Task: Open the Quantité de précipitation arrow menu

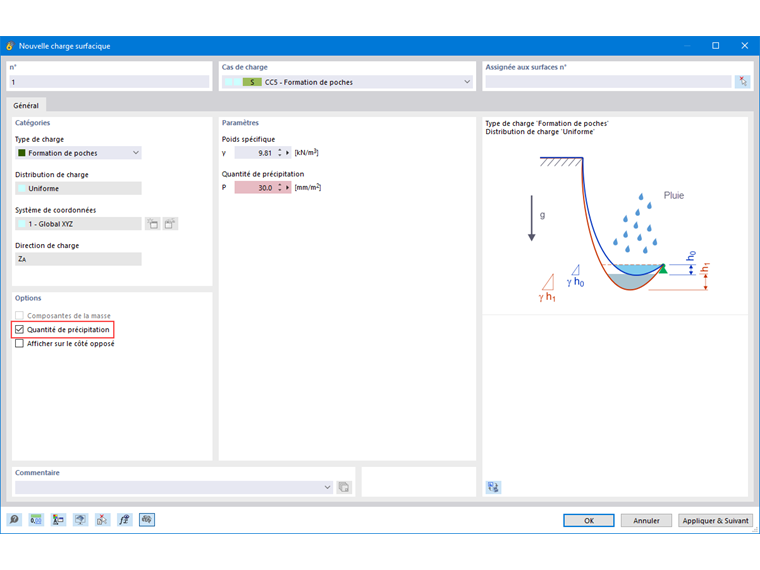Action: point(288,188)
